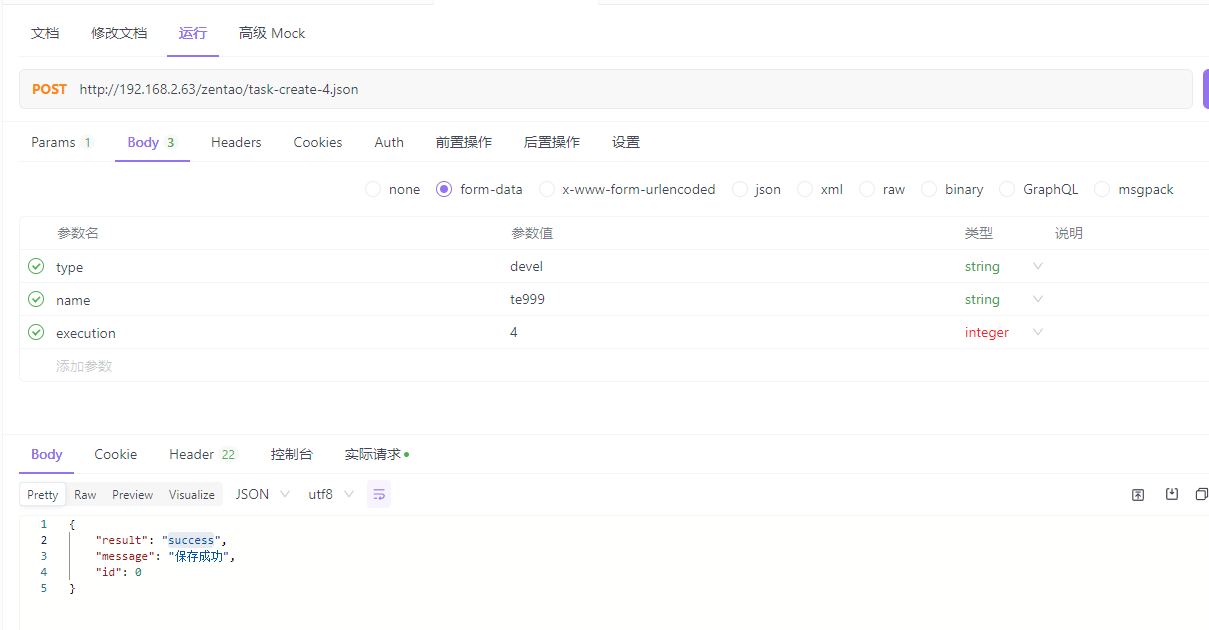
Task: Select the form-data body type
Action: (x=480, y=189)
